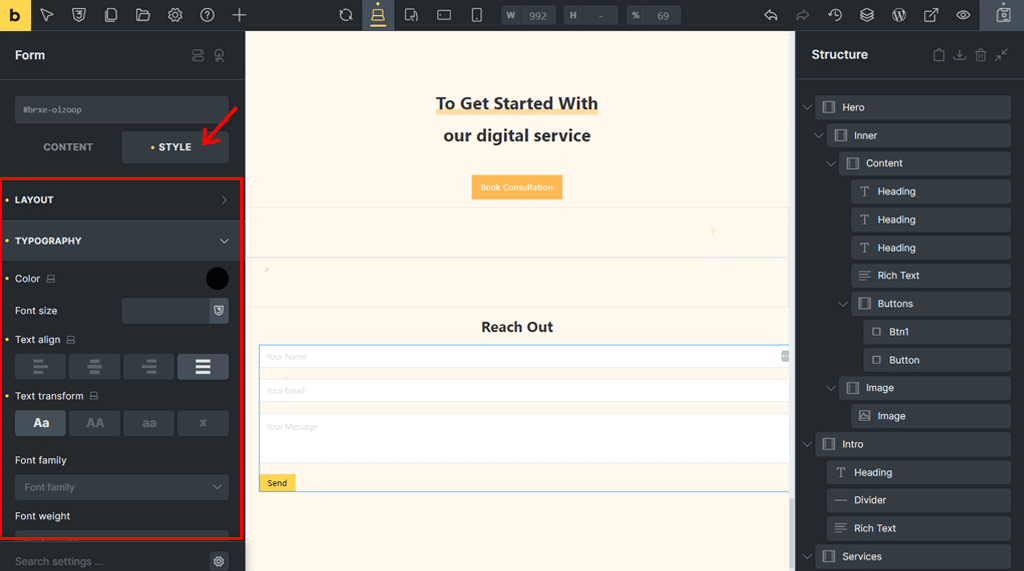Screen dimensions: 1024x571
Task: Open the pages icon in toolbar
Action: pyautogui.click(x=110, y=15)
